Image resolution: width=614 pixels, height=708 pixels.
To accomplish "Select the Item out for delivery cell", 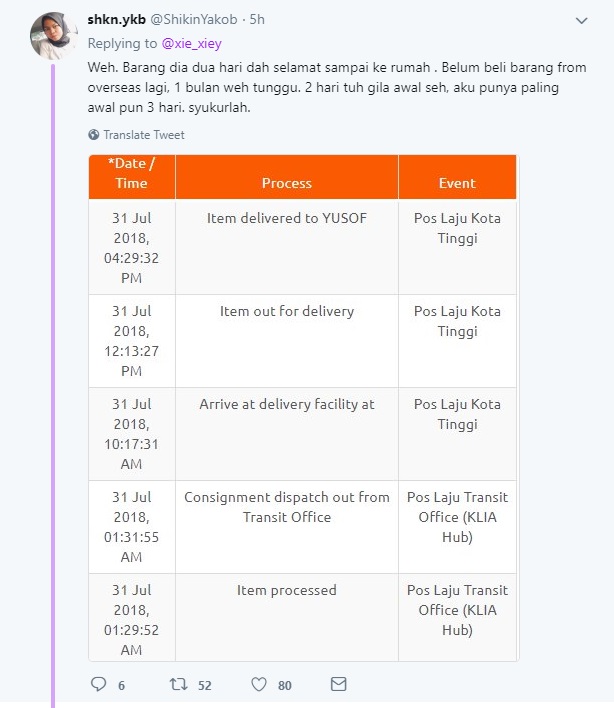I will [287, 311].
